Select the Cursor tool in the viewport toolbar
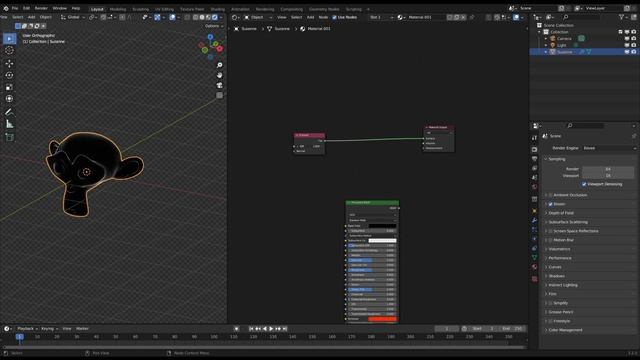640x360 pixels. tap(9, 50)
